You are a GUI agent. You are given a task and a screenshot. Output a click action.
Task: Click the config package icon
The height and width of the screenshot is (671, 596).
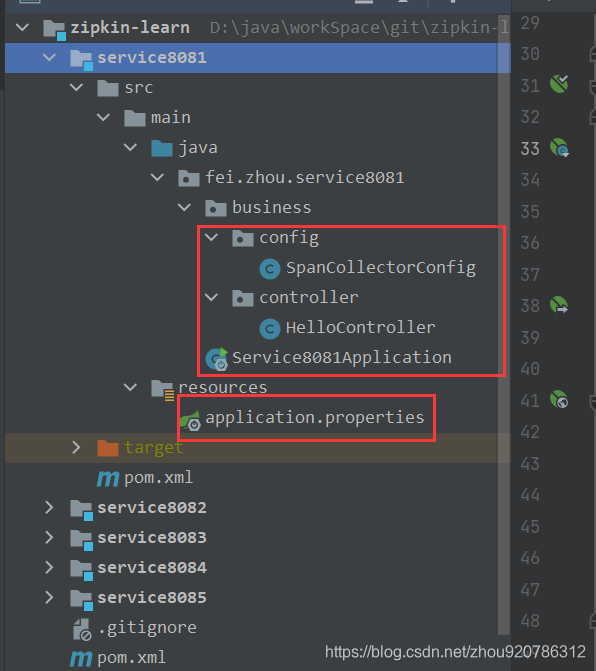click(x=243, y=238)
